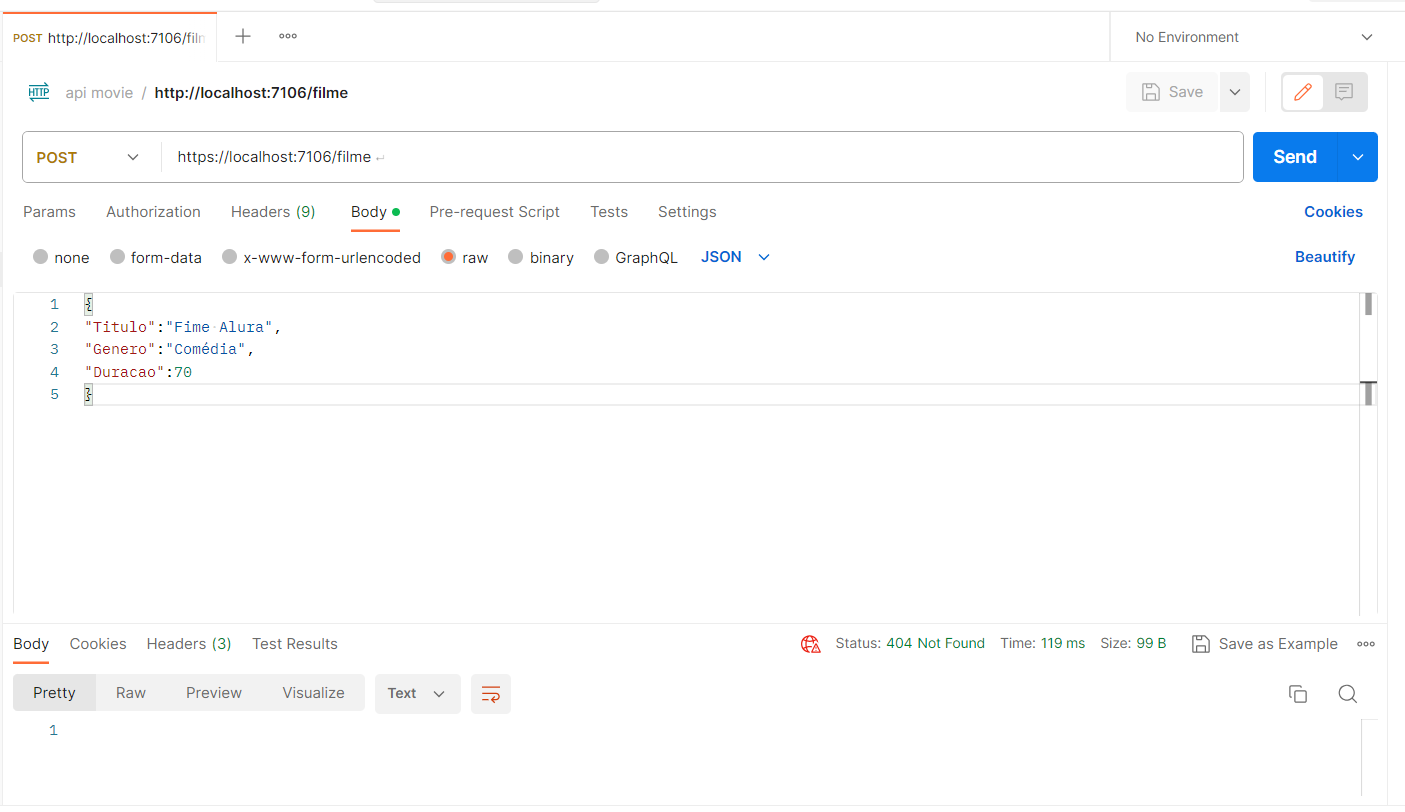Open the Headers (9) request tab
Image resolution: width=1405 pixels, height=812 pixels.
[x=273, y=212]
